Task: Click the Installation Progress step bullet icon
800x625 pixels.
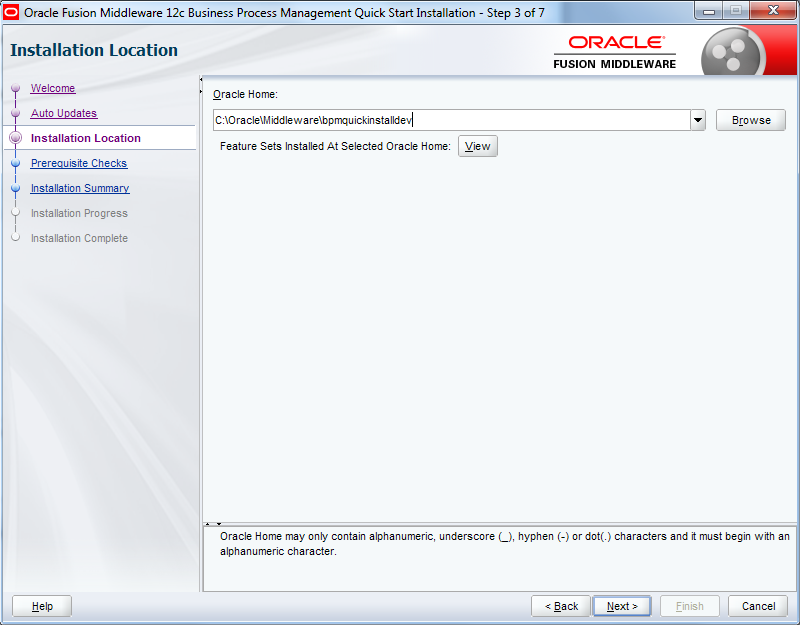Action: 15,212
